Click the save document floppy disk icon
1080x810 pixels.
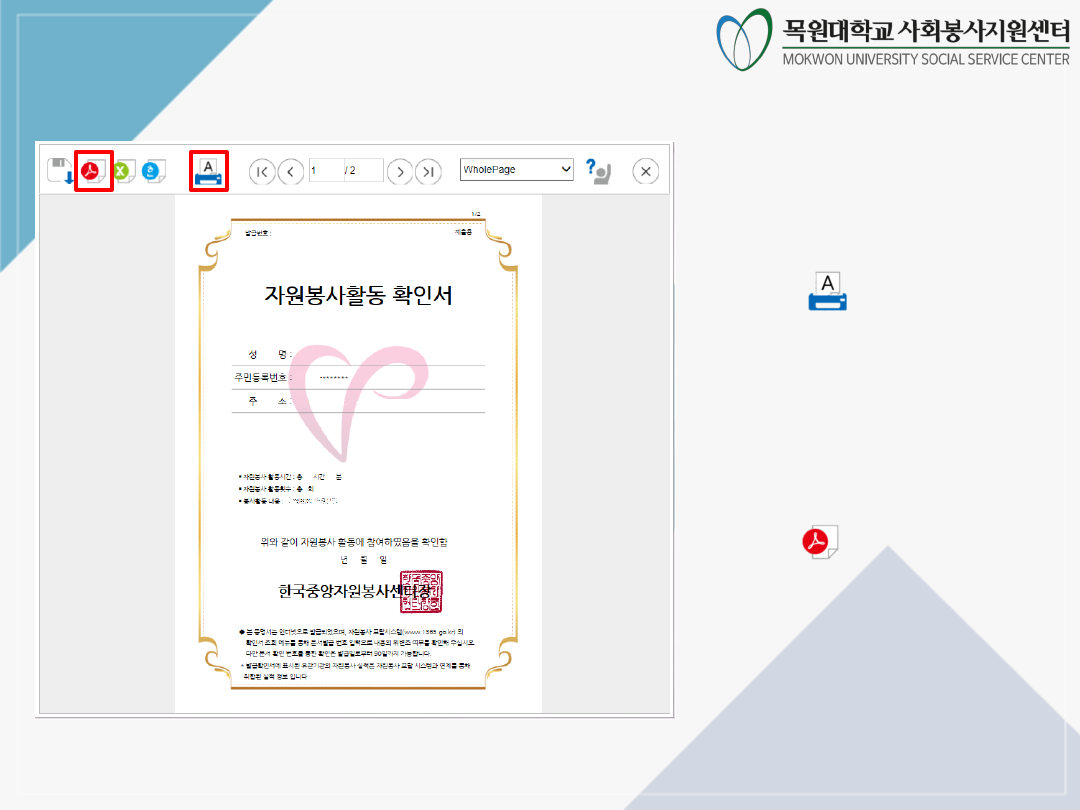coord(61,171)
